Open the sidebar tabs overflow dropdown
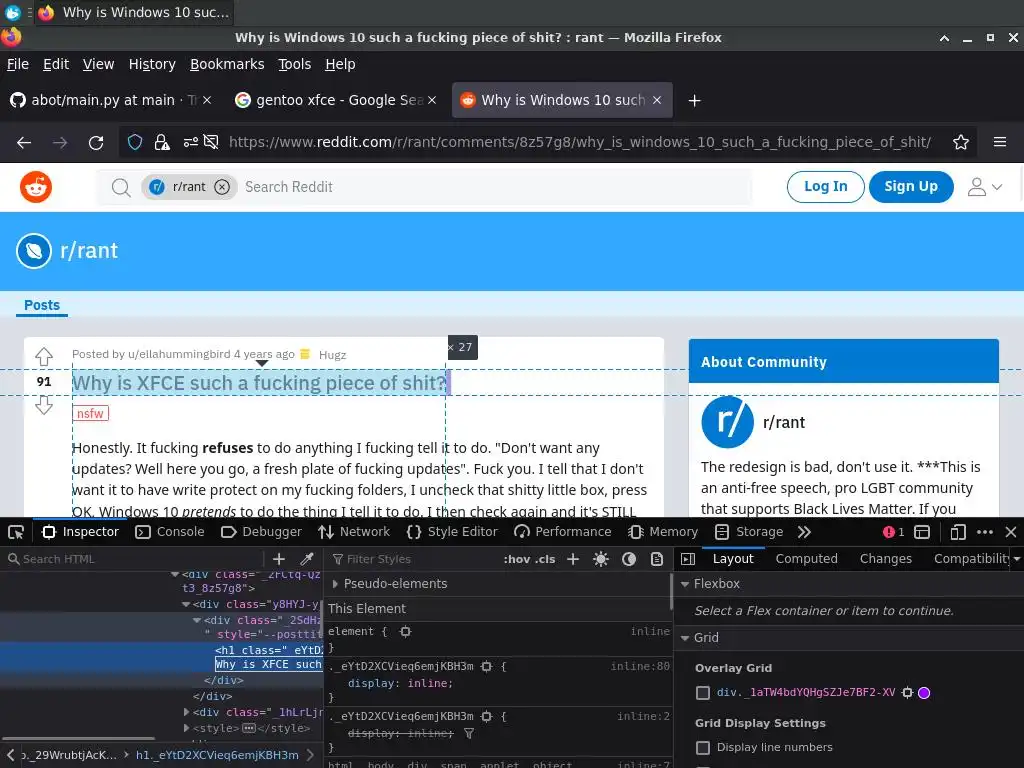 tap(1016, 559)
